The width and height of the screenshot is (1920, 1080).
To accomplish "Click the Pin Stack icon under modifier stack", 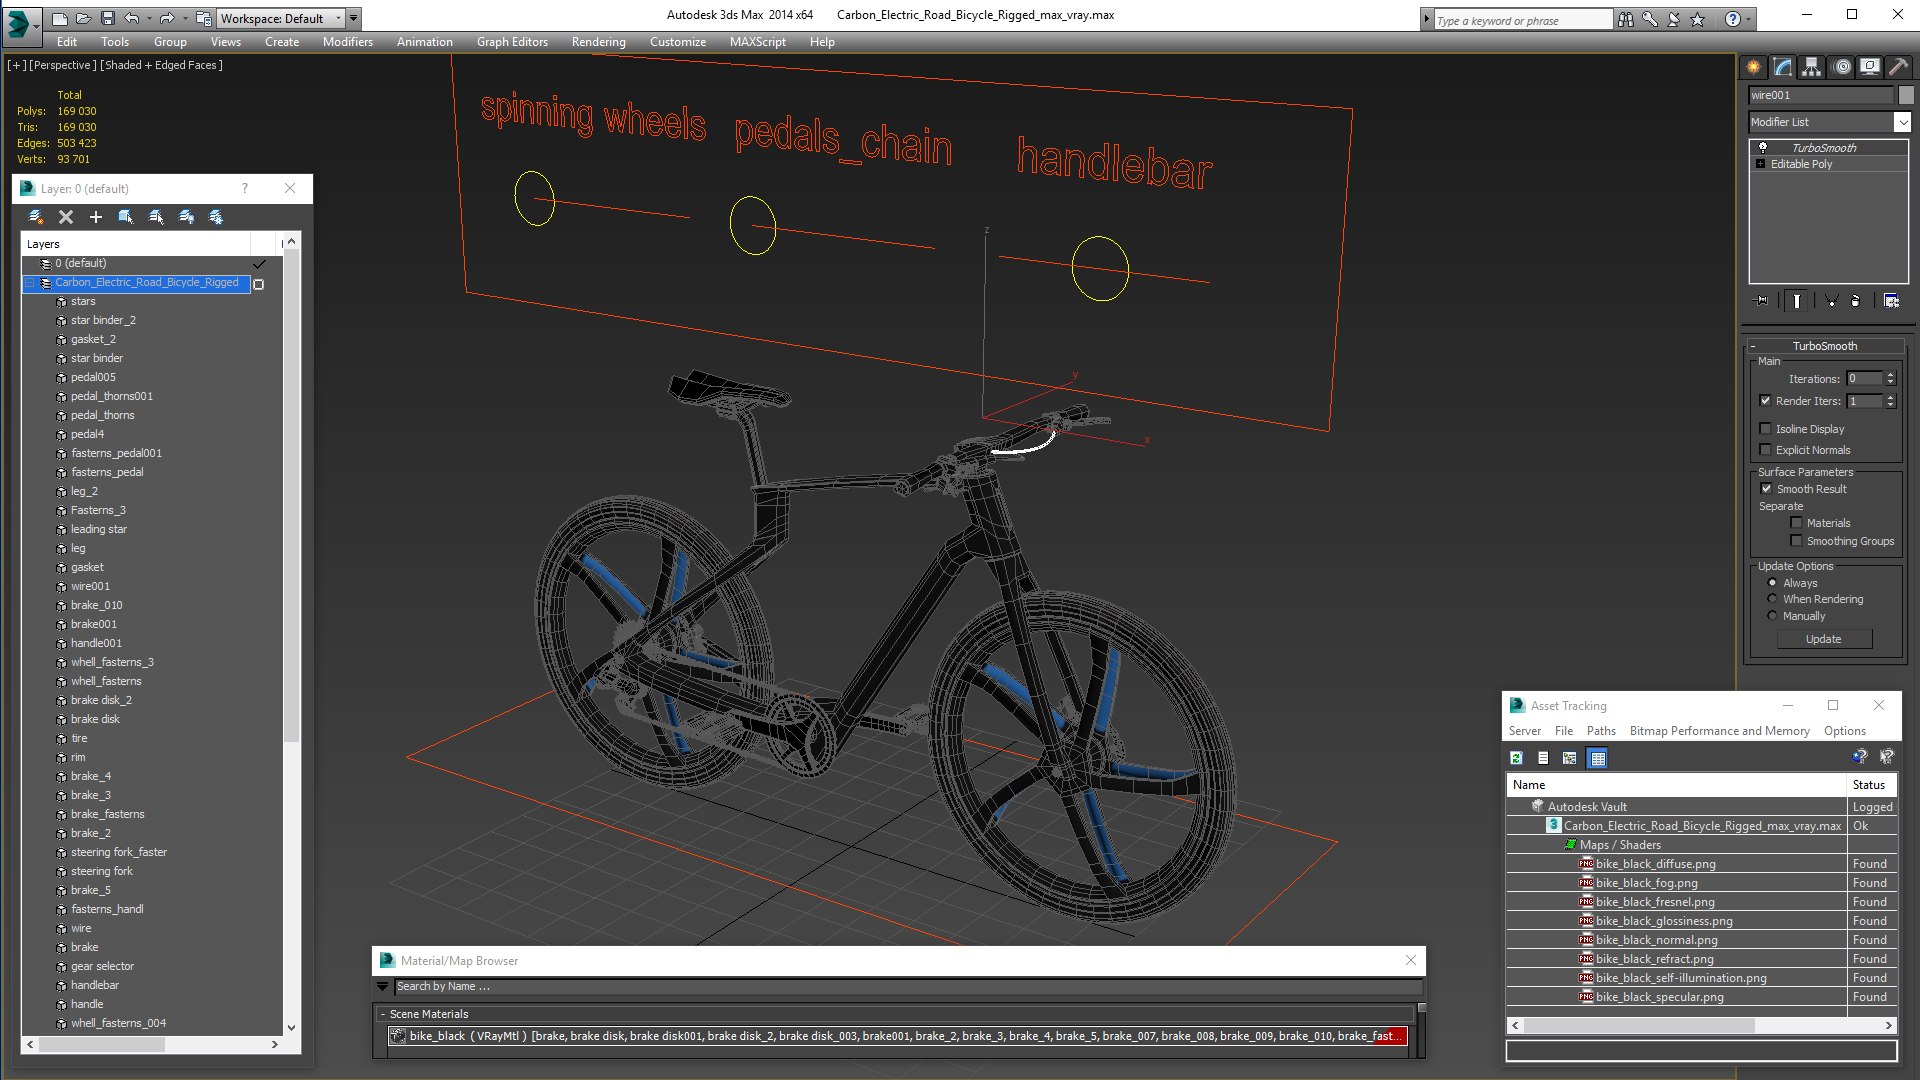I will pyautogui.click(x=1762, y=300).
